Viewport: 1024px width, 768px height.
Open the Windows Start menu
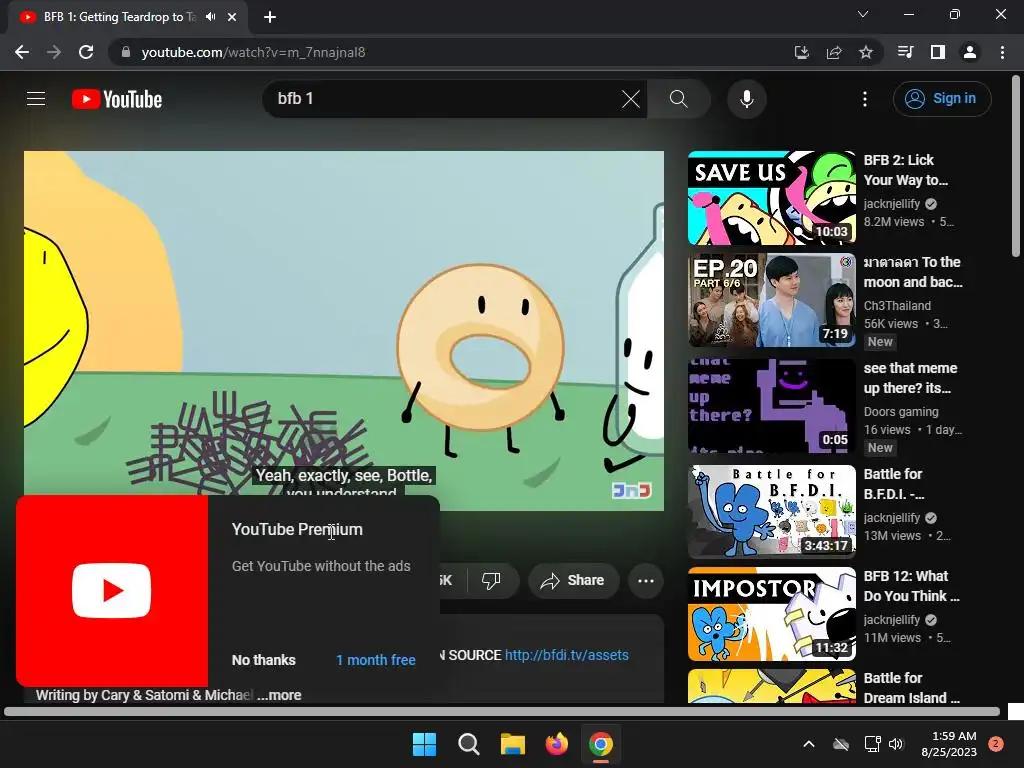point(424,744)
